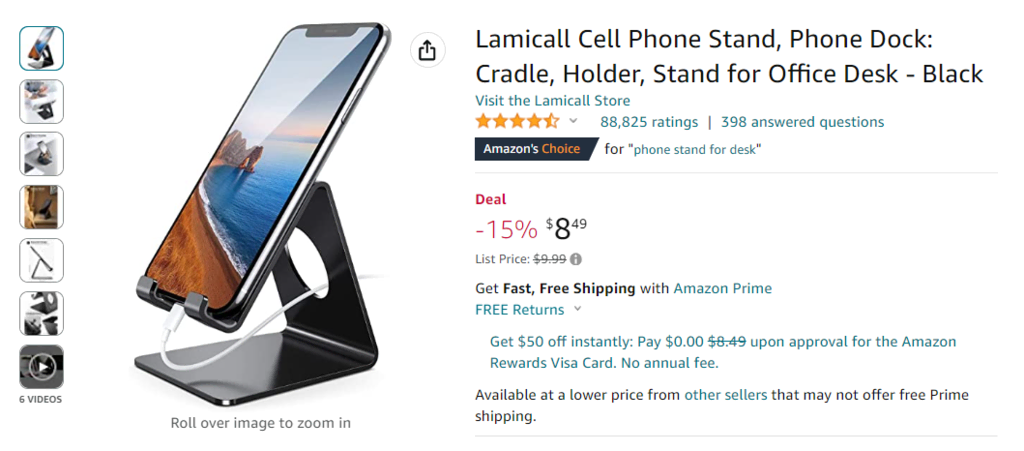
Task: Open the 398 answered questions link
Action: (802, 122)
